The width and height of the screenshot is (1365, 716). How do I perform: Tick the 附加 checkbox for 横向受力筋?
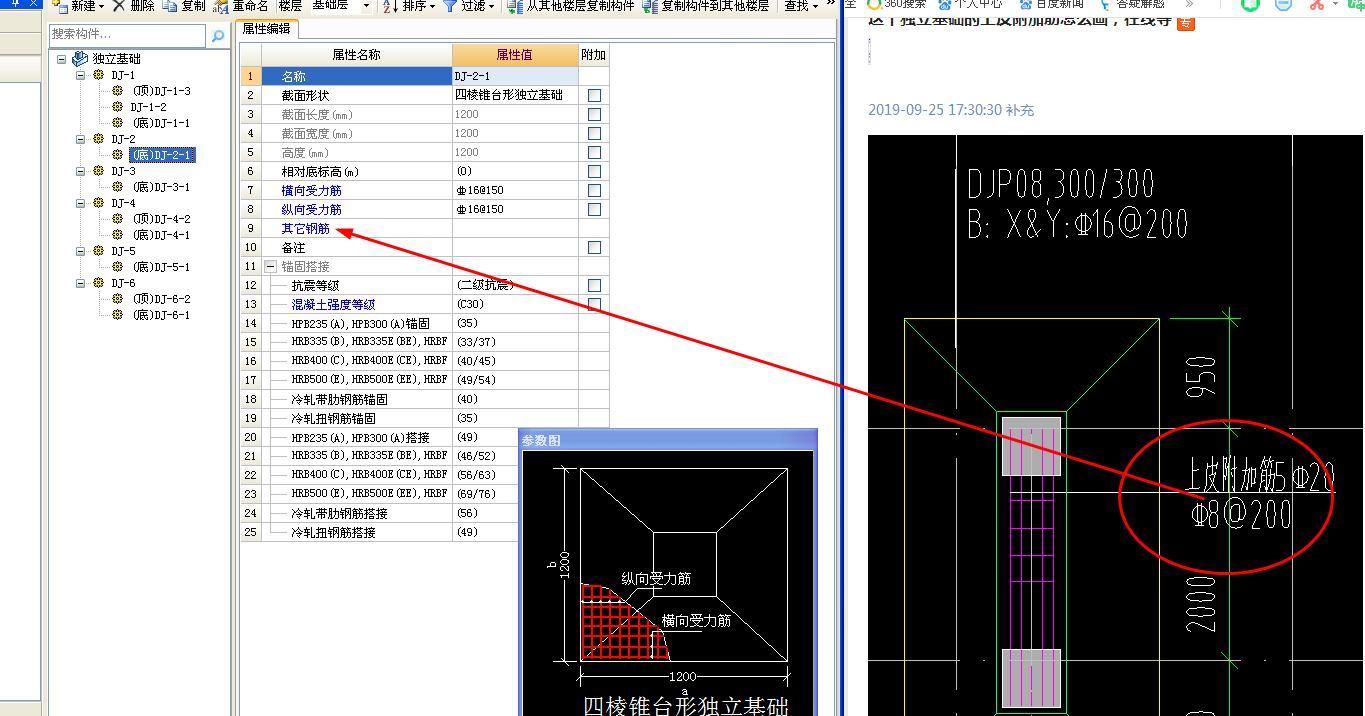594,190
